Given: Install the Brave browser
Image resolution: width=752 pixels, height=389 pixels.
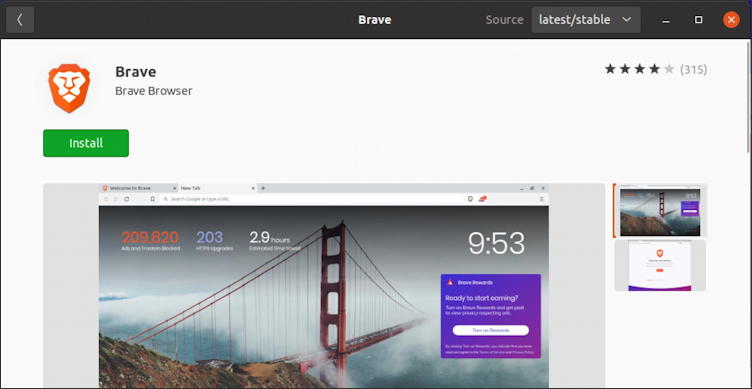Looking at the screenshot, I should click(x=86, y=143).
